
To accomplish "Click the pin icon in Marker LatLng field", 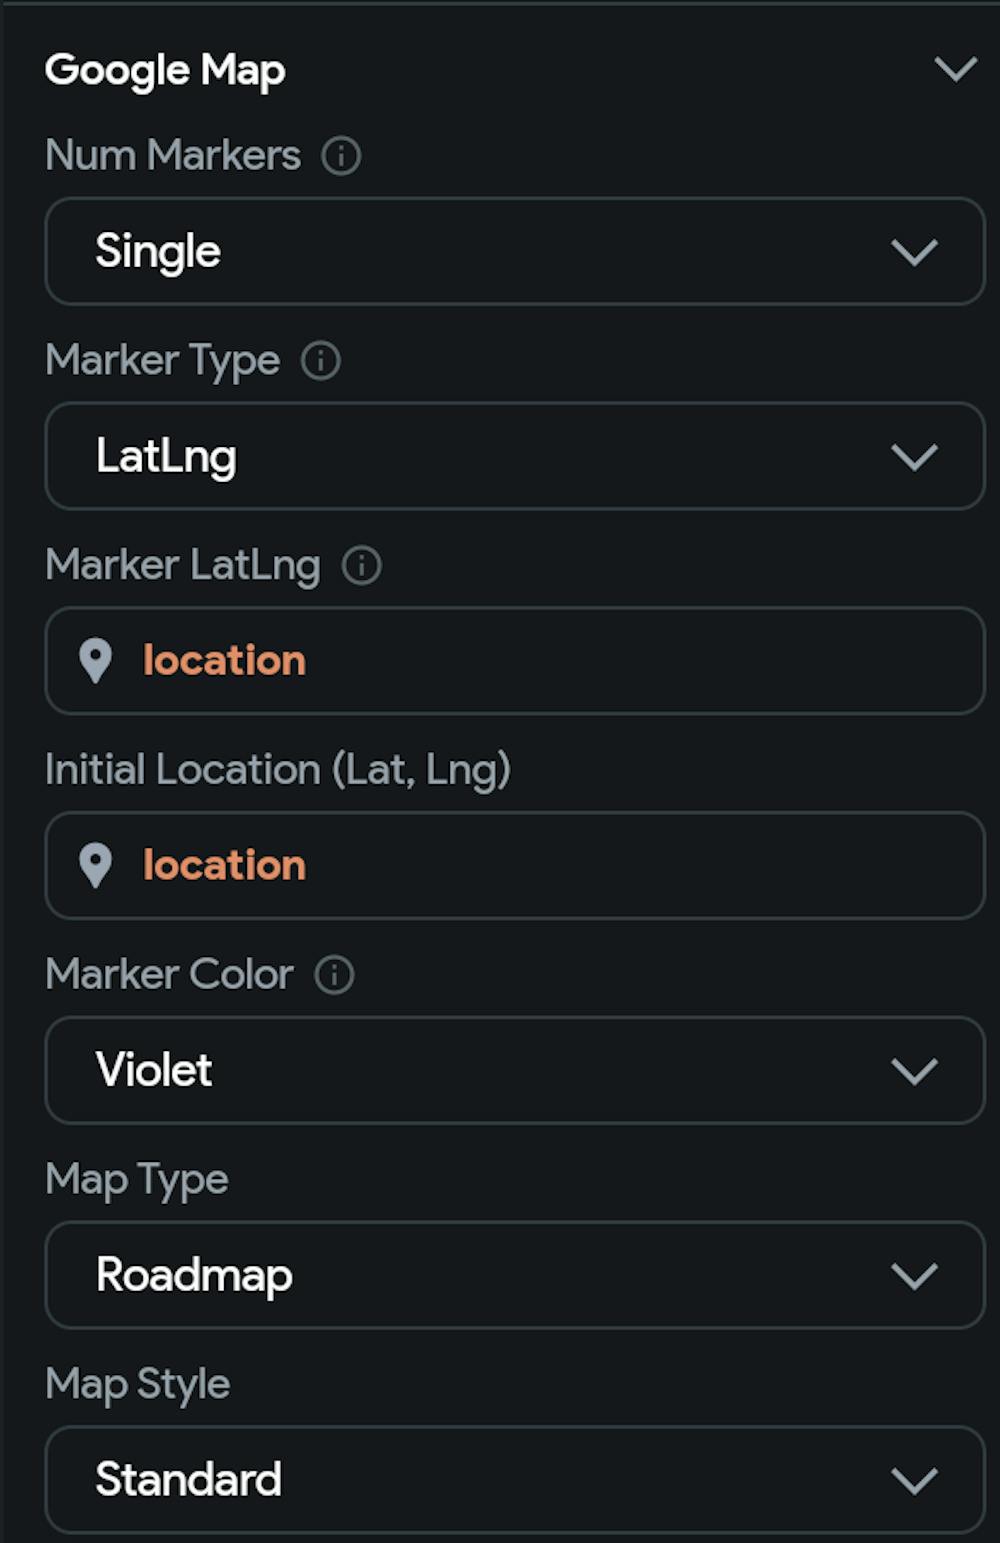I will click(98, 660).
